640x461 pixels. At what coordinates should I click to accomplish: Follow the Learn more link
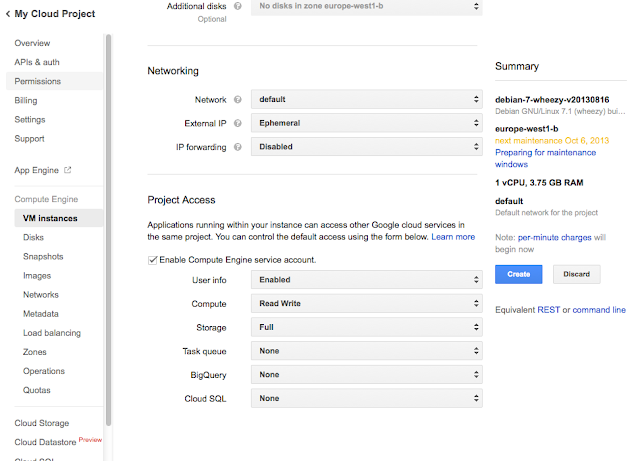pos(453,237)
